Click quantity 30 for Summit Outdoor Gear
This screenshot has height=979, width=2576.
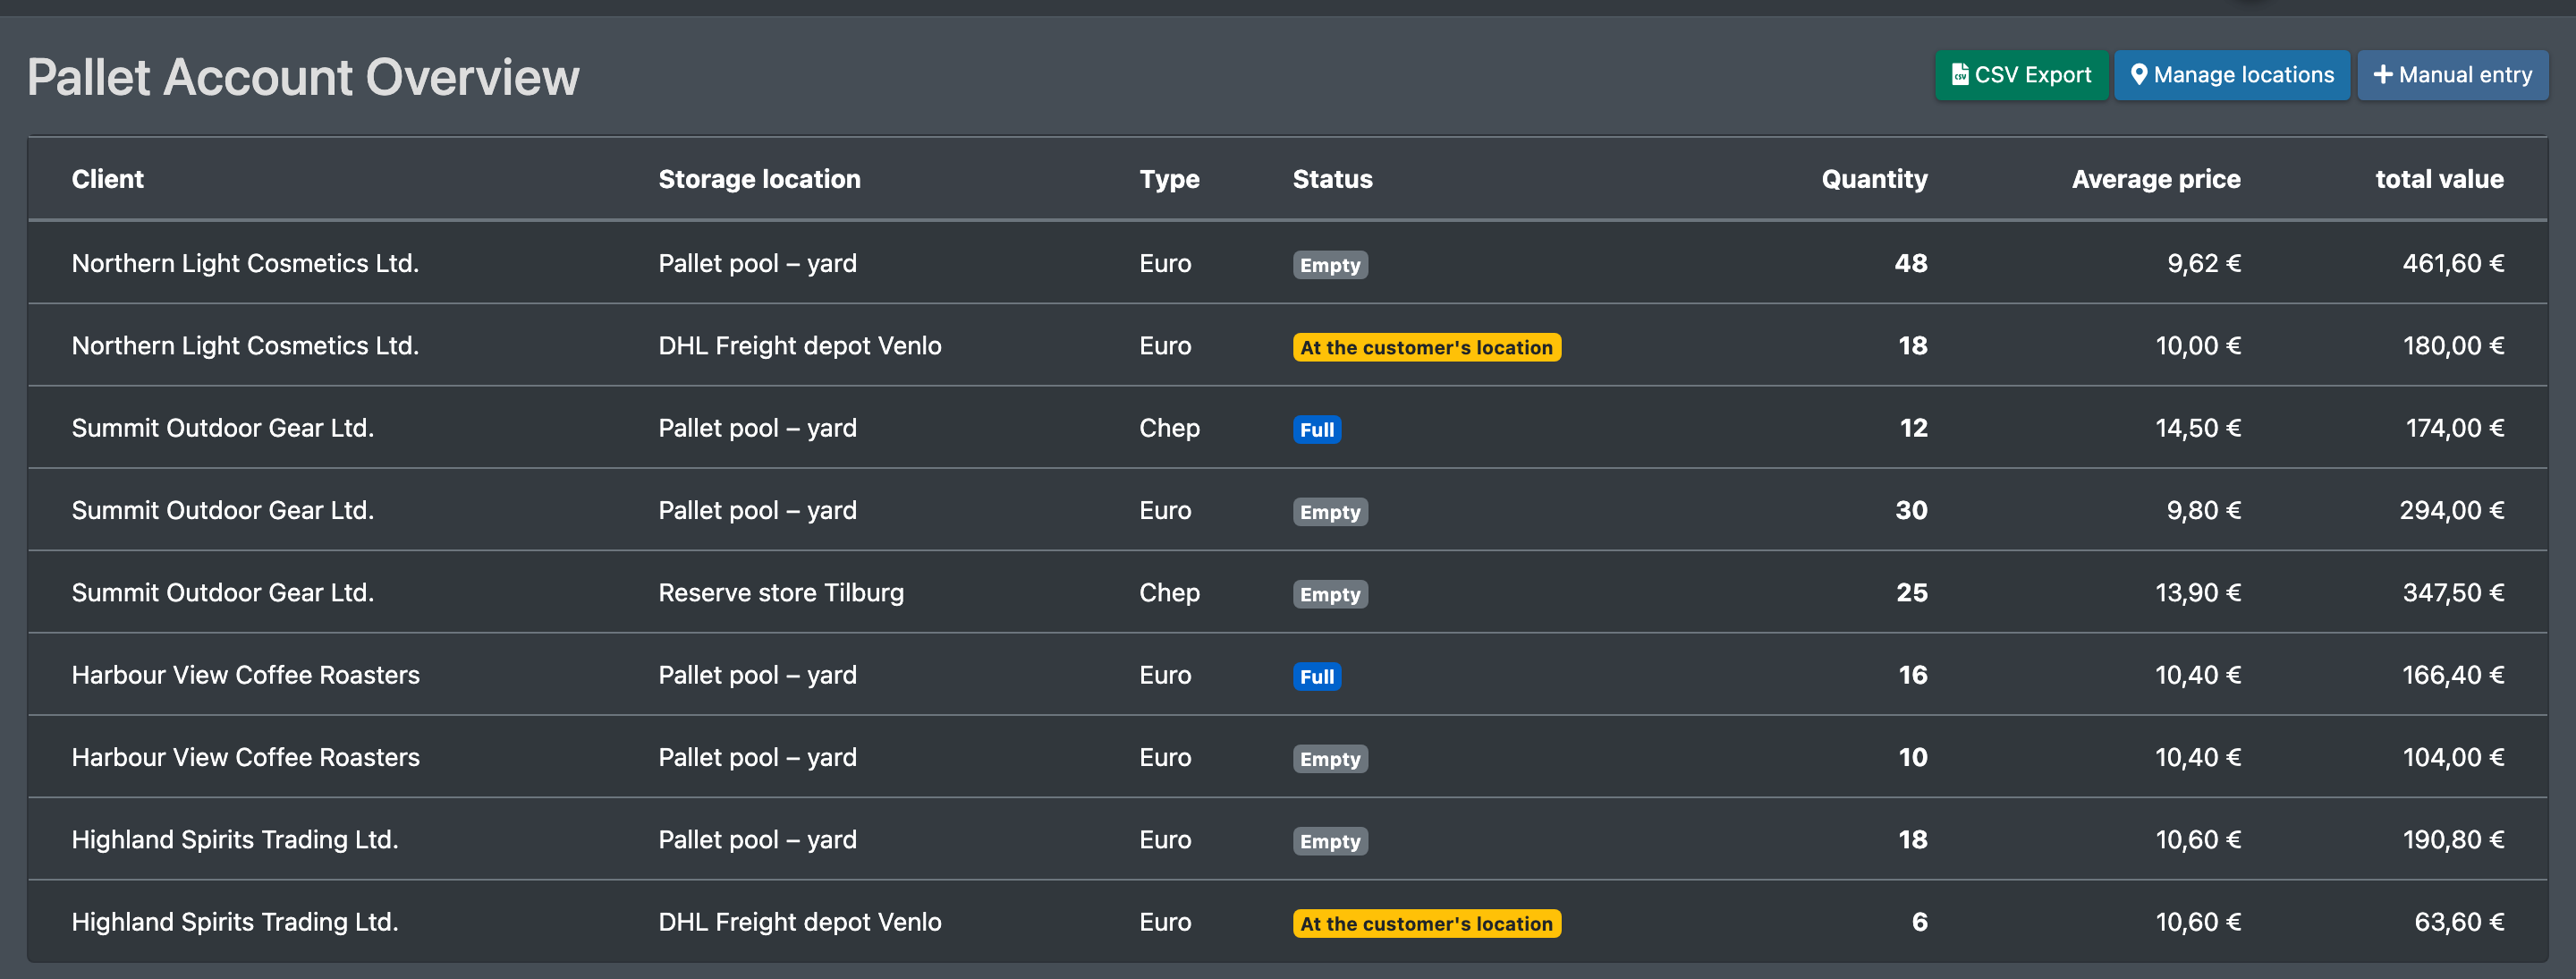[1911, 510]
